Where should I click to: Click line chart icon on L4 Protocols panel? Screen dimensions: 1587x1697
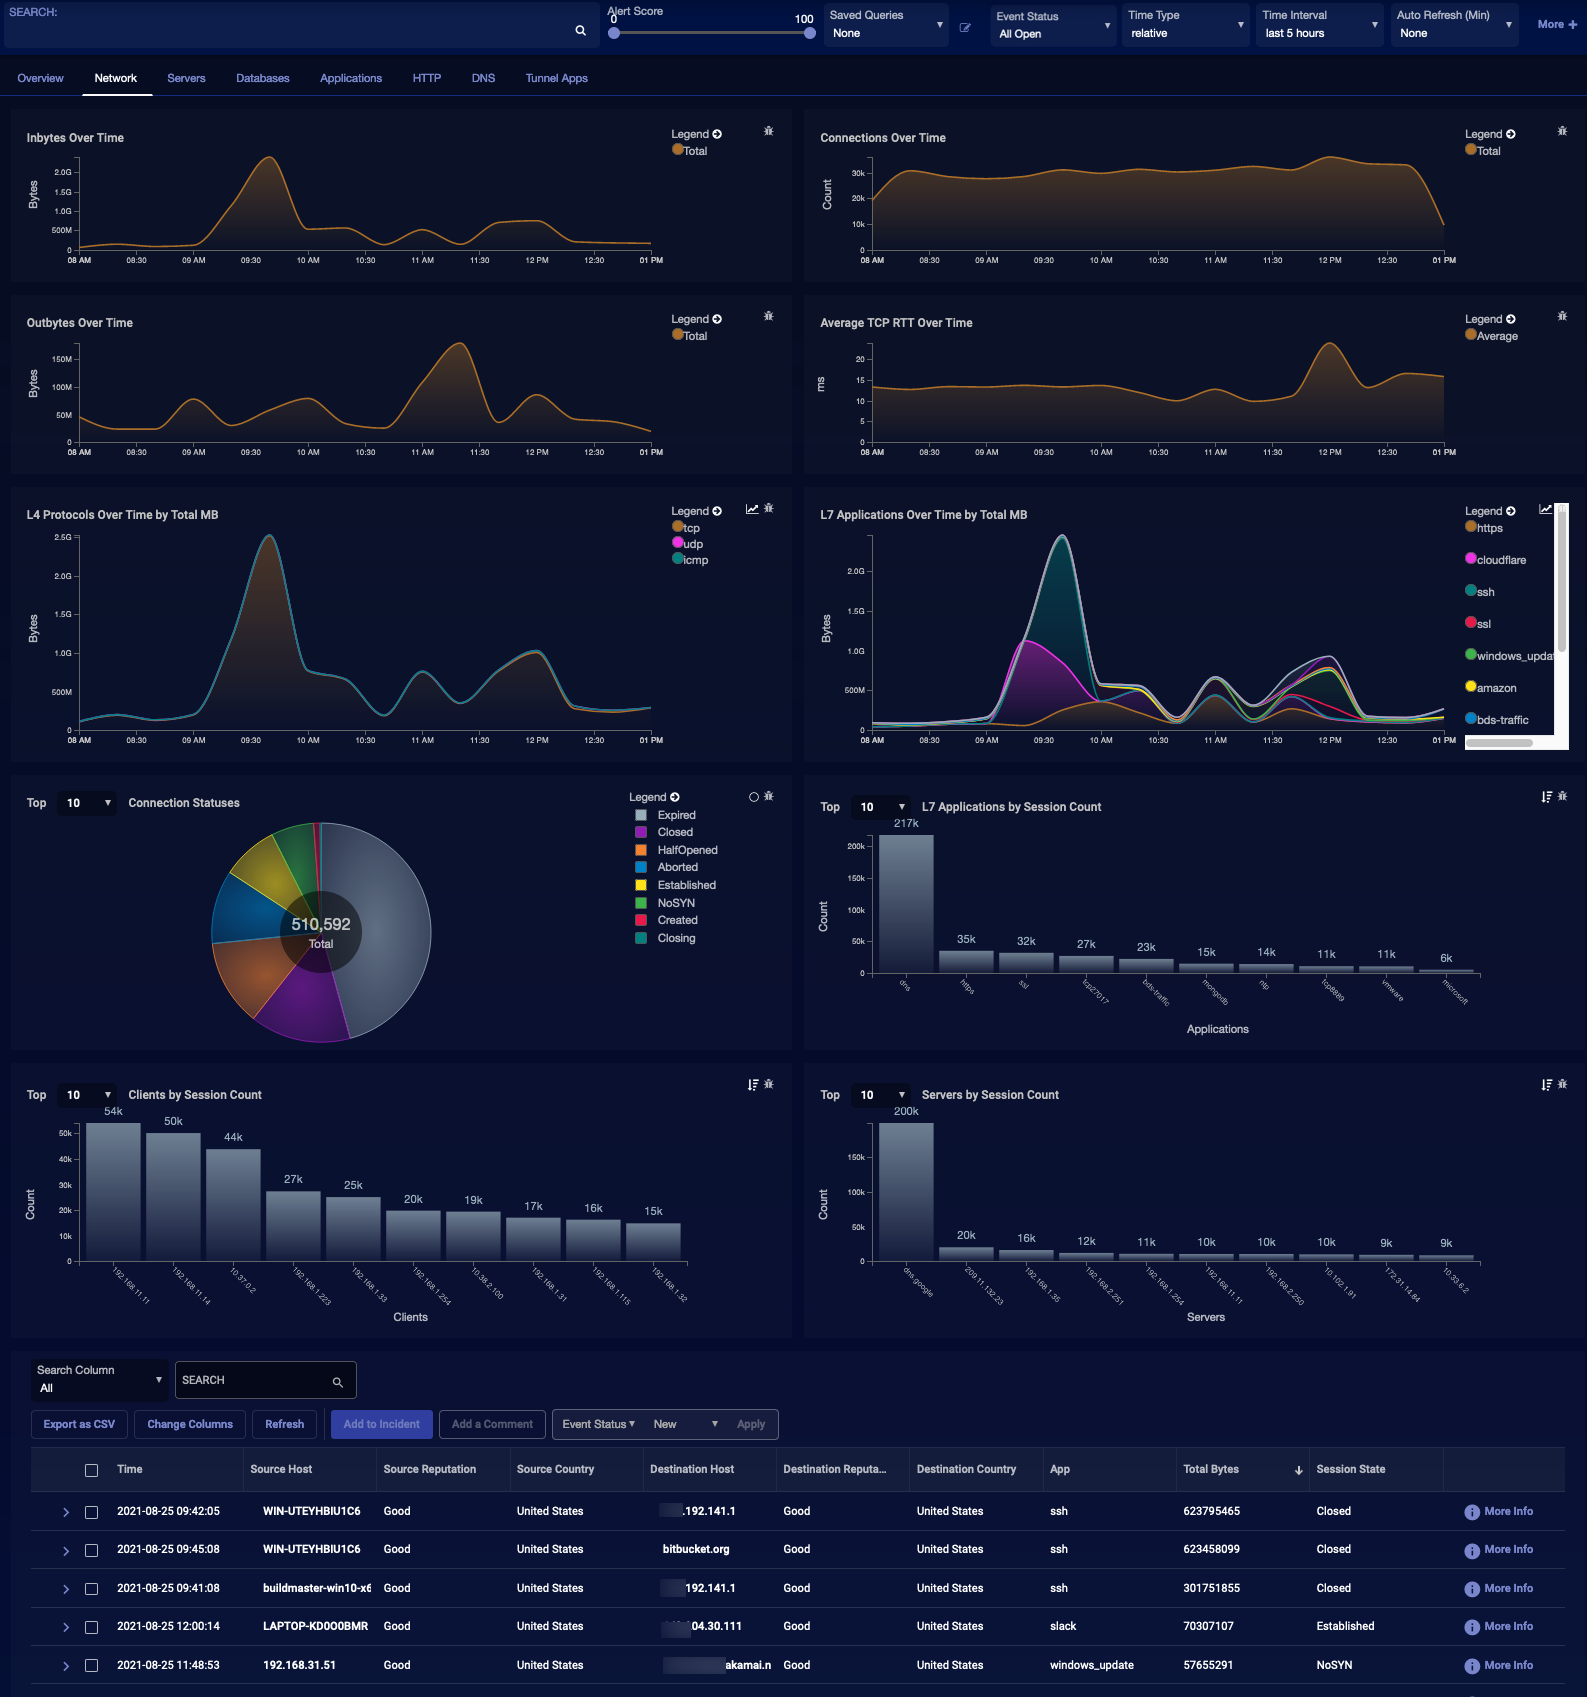click(752, 509)
